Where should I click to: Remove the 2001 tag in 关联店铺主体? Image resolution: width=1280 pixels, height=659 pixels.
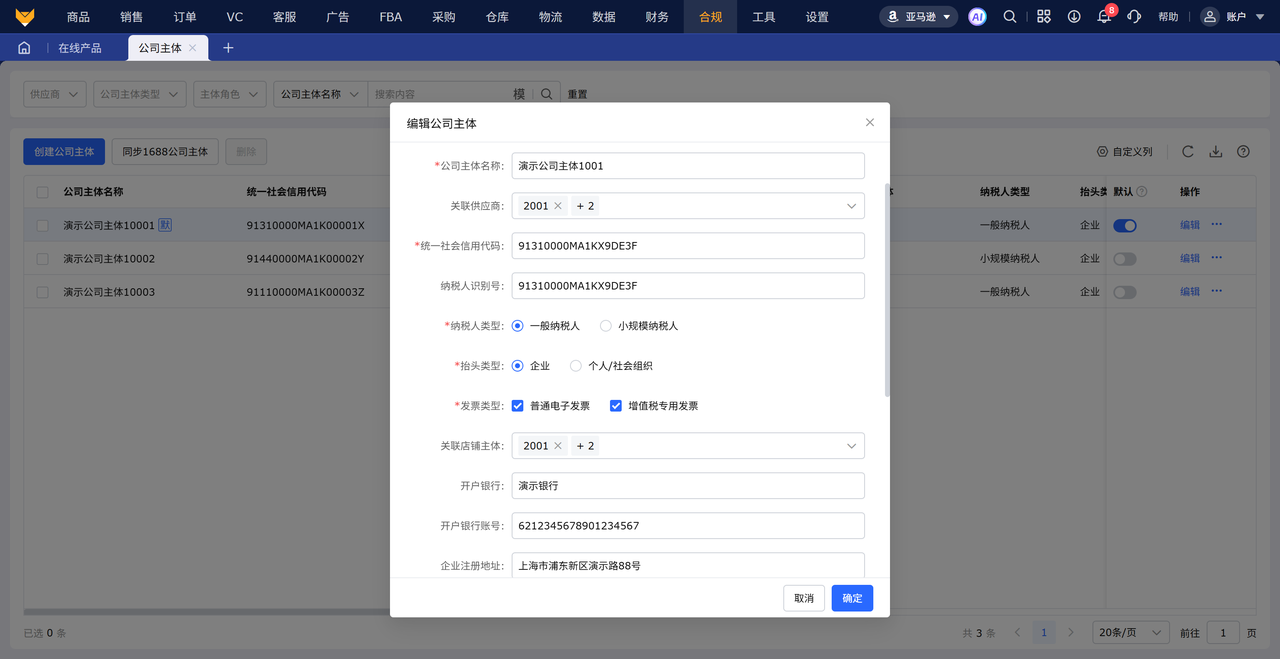click(558, 446)
